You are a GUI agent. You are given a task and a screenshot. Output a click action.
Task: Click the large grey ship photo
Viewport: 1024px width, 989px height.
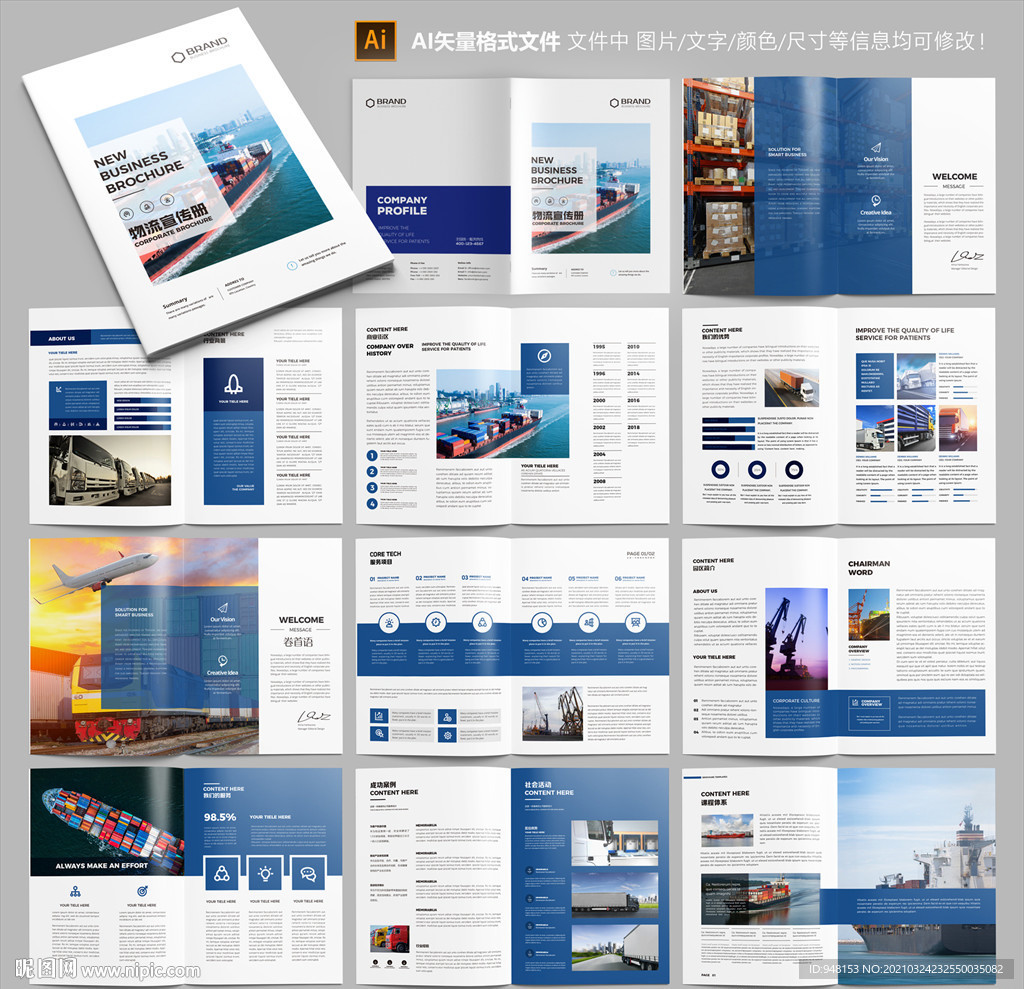click(x=916, y=875)
